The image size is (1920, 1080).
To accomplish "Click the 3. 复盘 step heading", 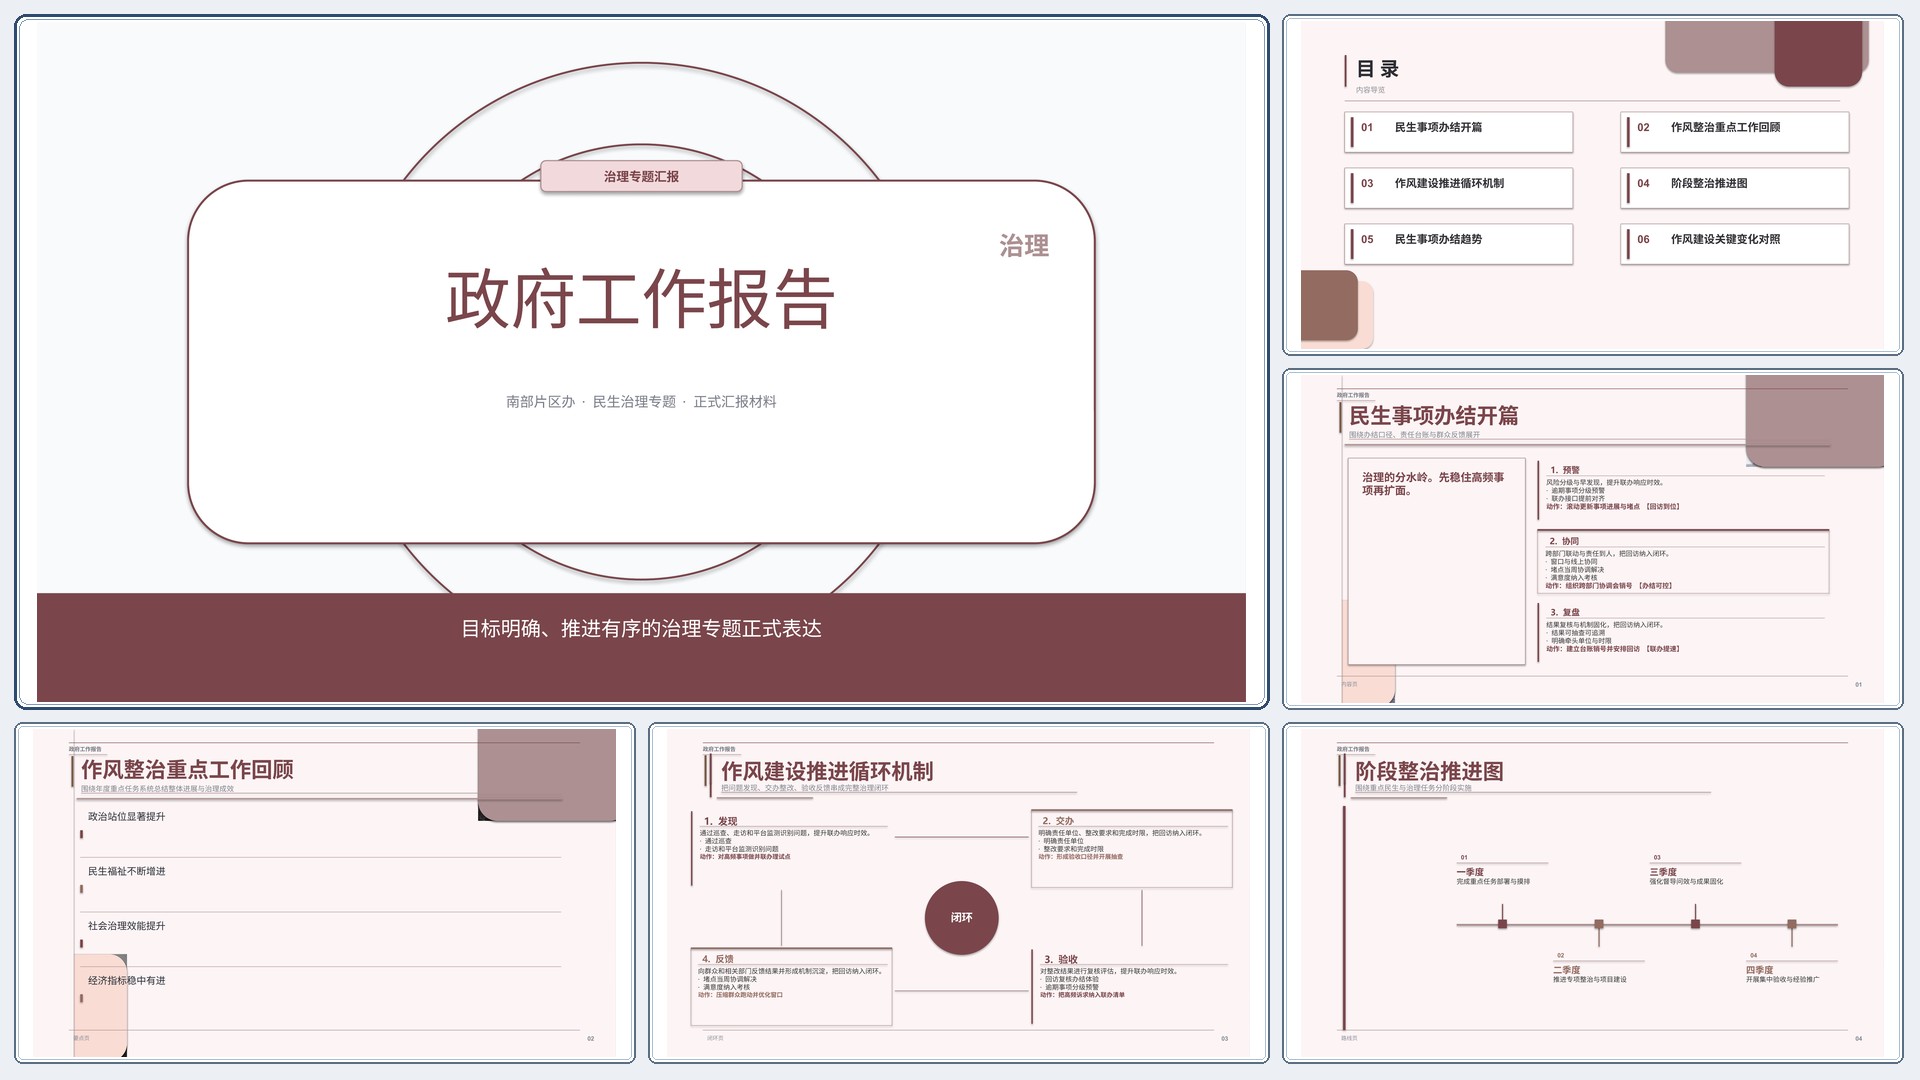I will coord(1565,612).
